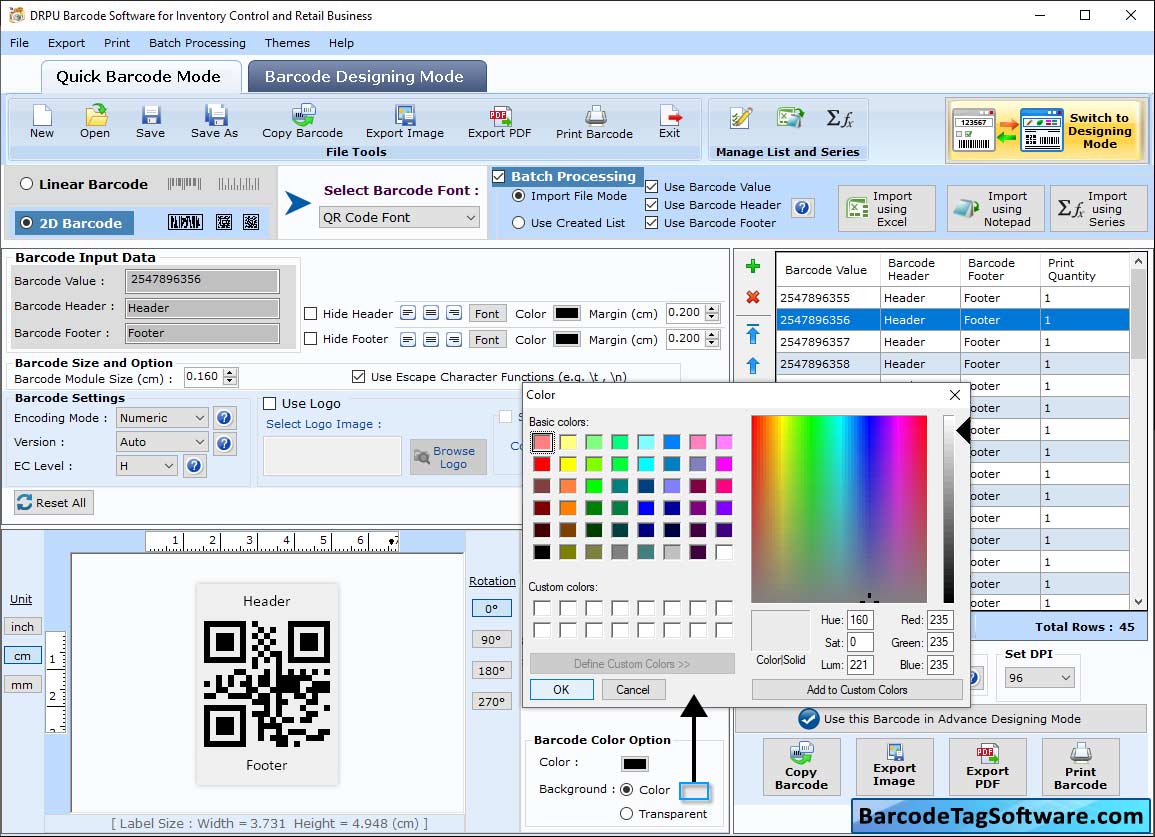Align header text left
This screenshot has width=1155, height=837.
[408, 313]
